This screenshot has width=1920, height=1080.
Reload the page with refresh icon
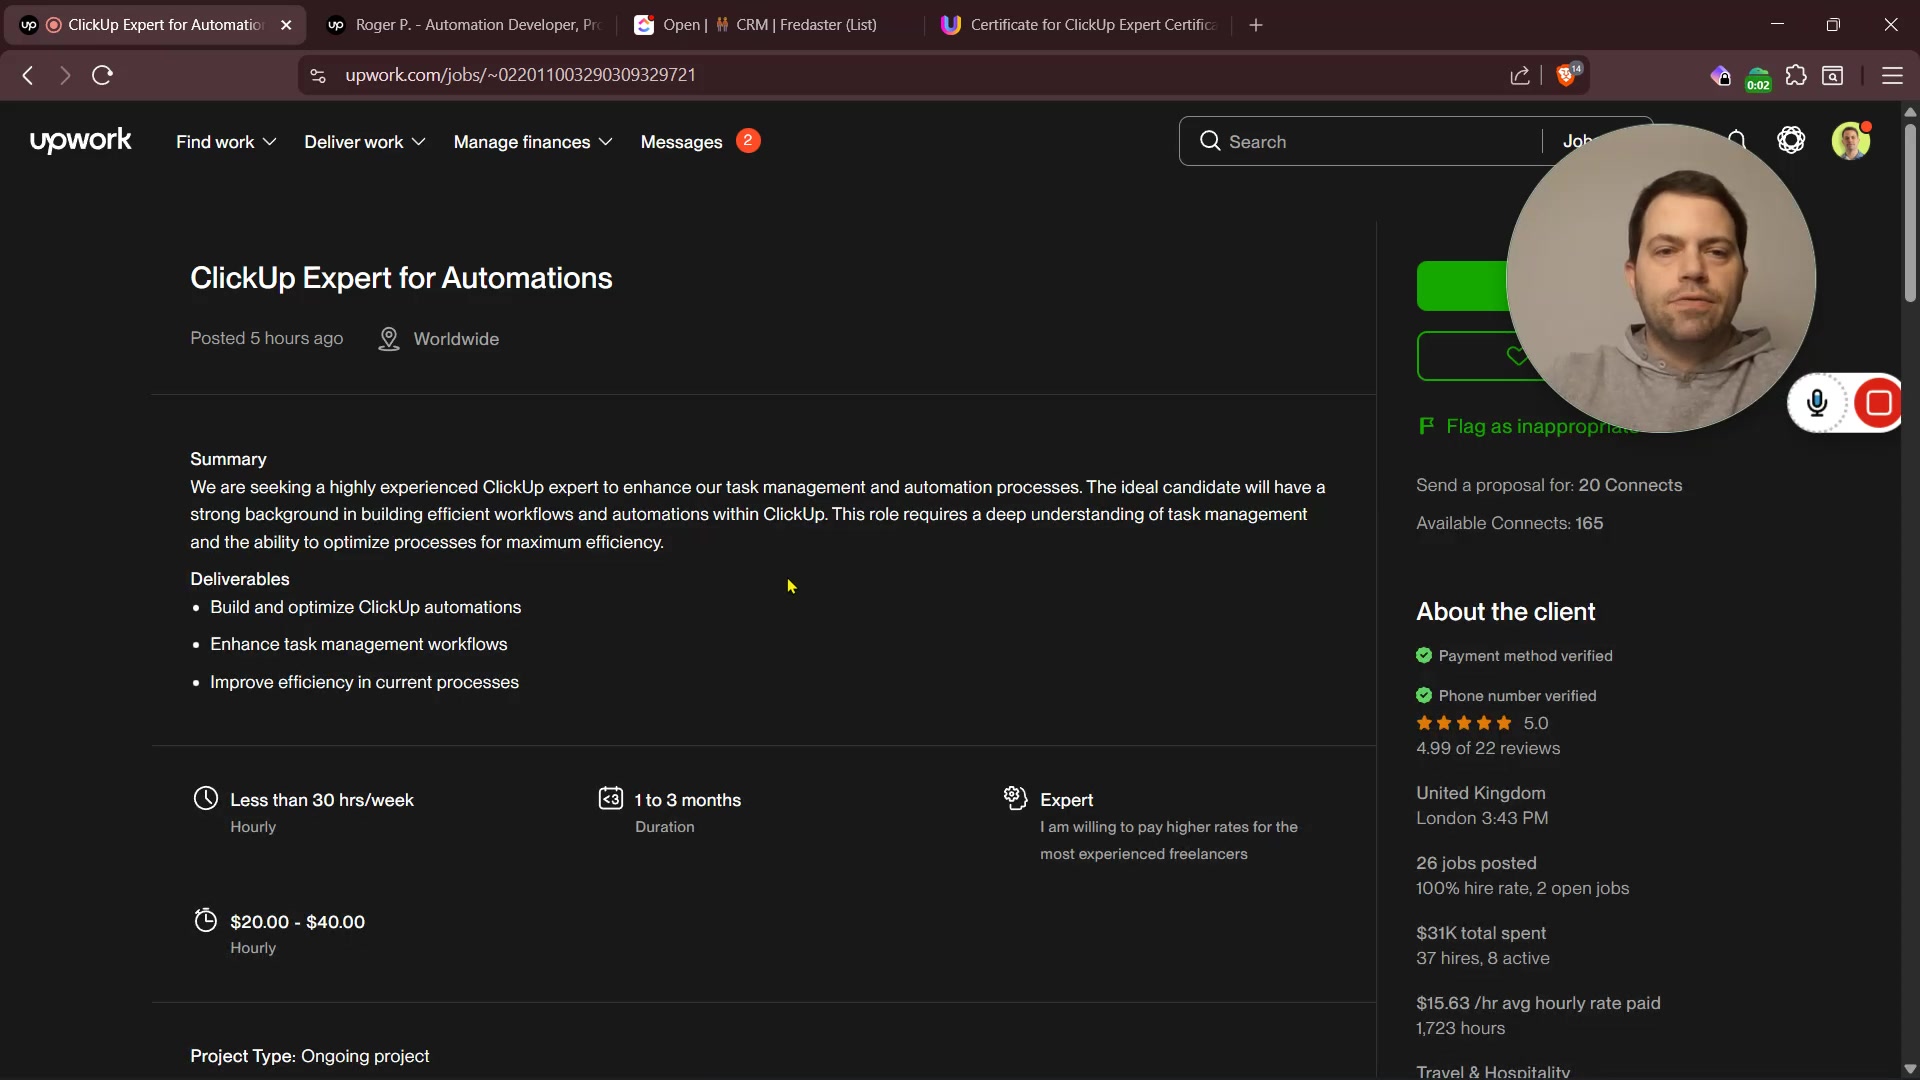102,76
